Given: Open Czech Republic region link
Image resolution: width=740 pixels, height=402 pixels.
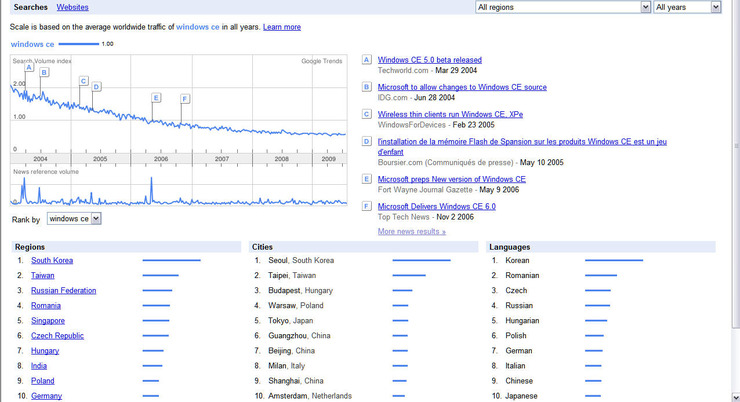Looking at the screenshot, I should [57, 335].
